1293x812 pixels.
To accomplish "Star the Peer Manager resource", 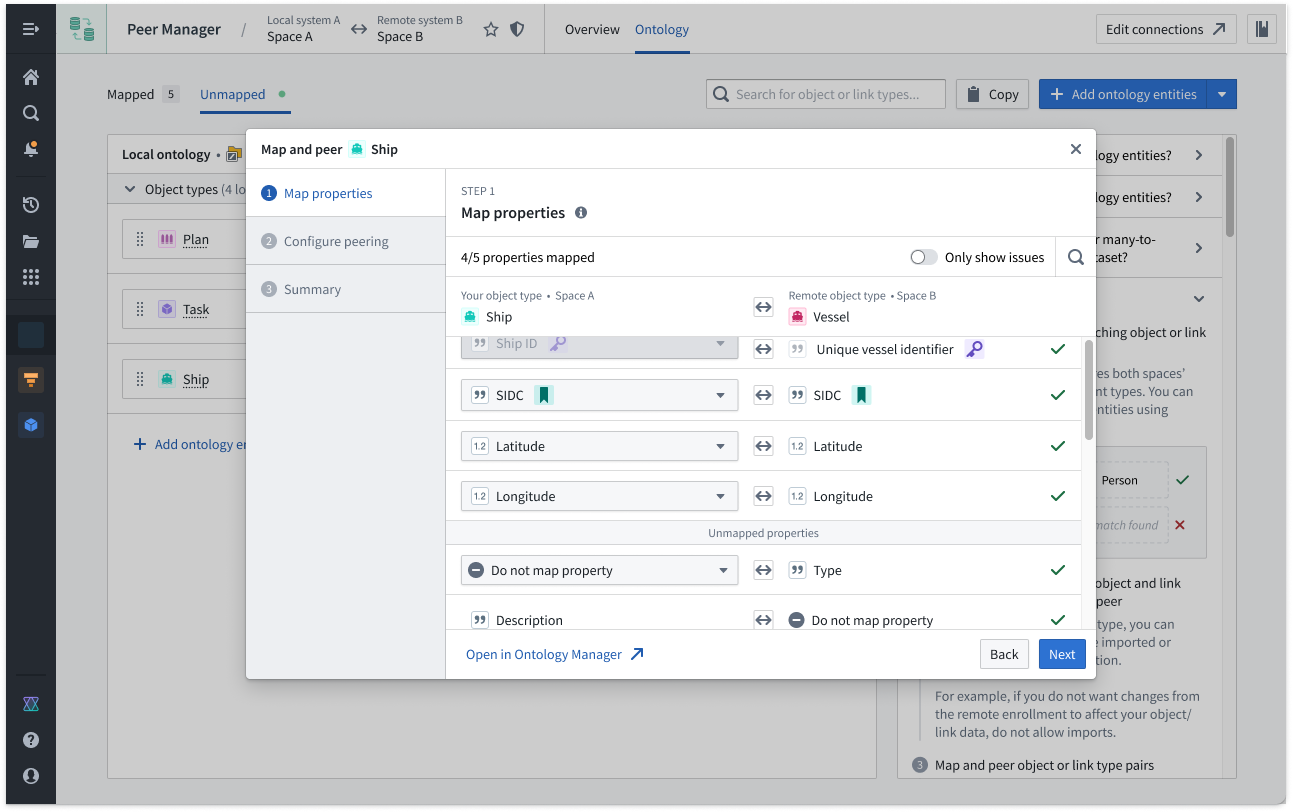I will [x=490, y=29].
